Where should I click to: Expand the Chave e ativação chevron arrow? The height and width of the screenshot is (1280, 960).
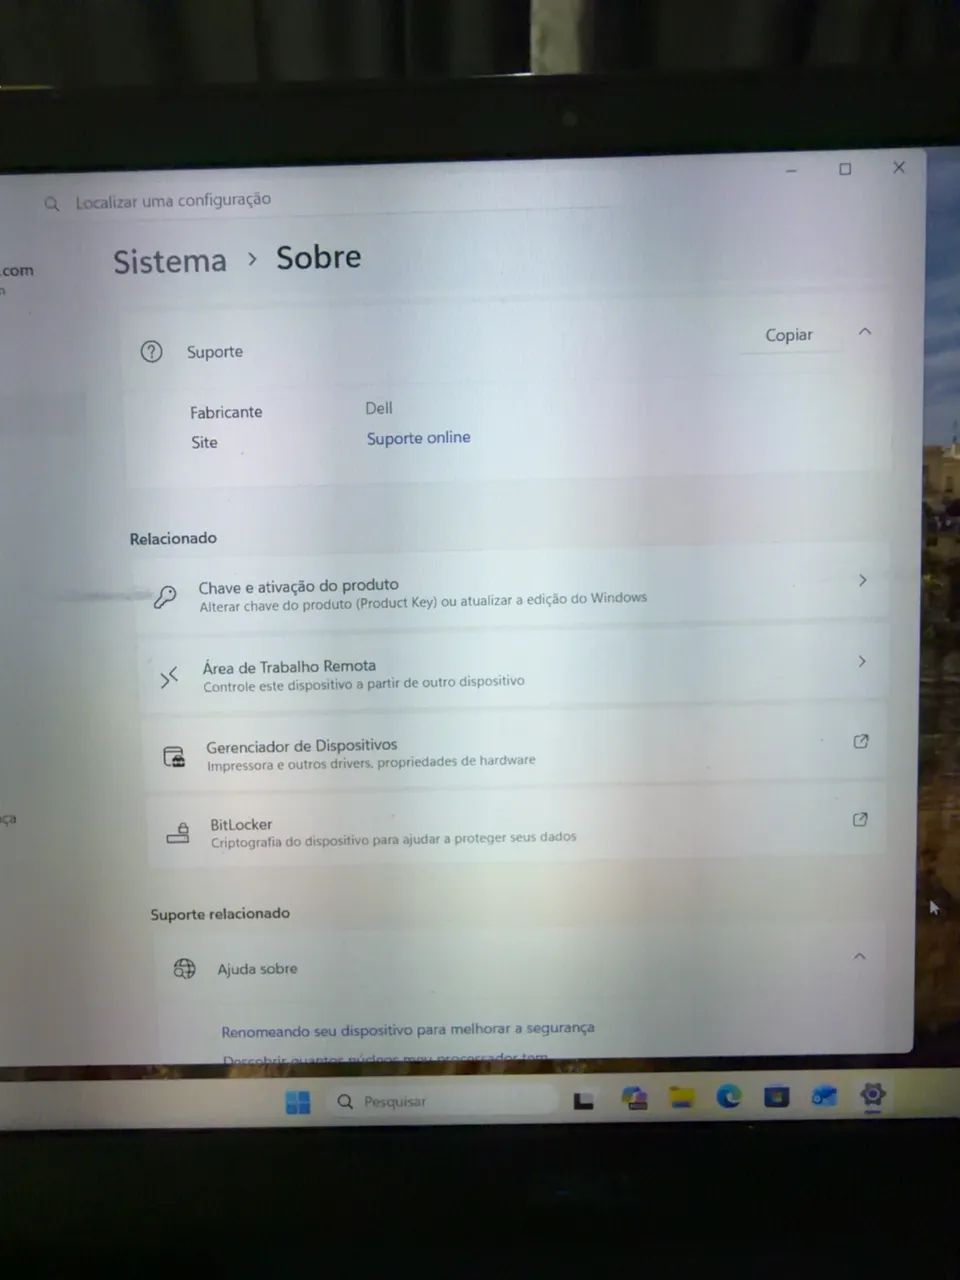862,580
